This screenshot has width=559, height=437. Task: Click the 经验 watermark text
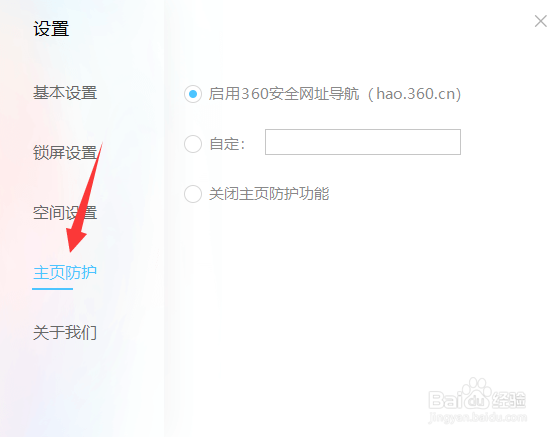(x=509, y=400)
